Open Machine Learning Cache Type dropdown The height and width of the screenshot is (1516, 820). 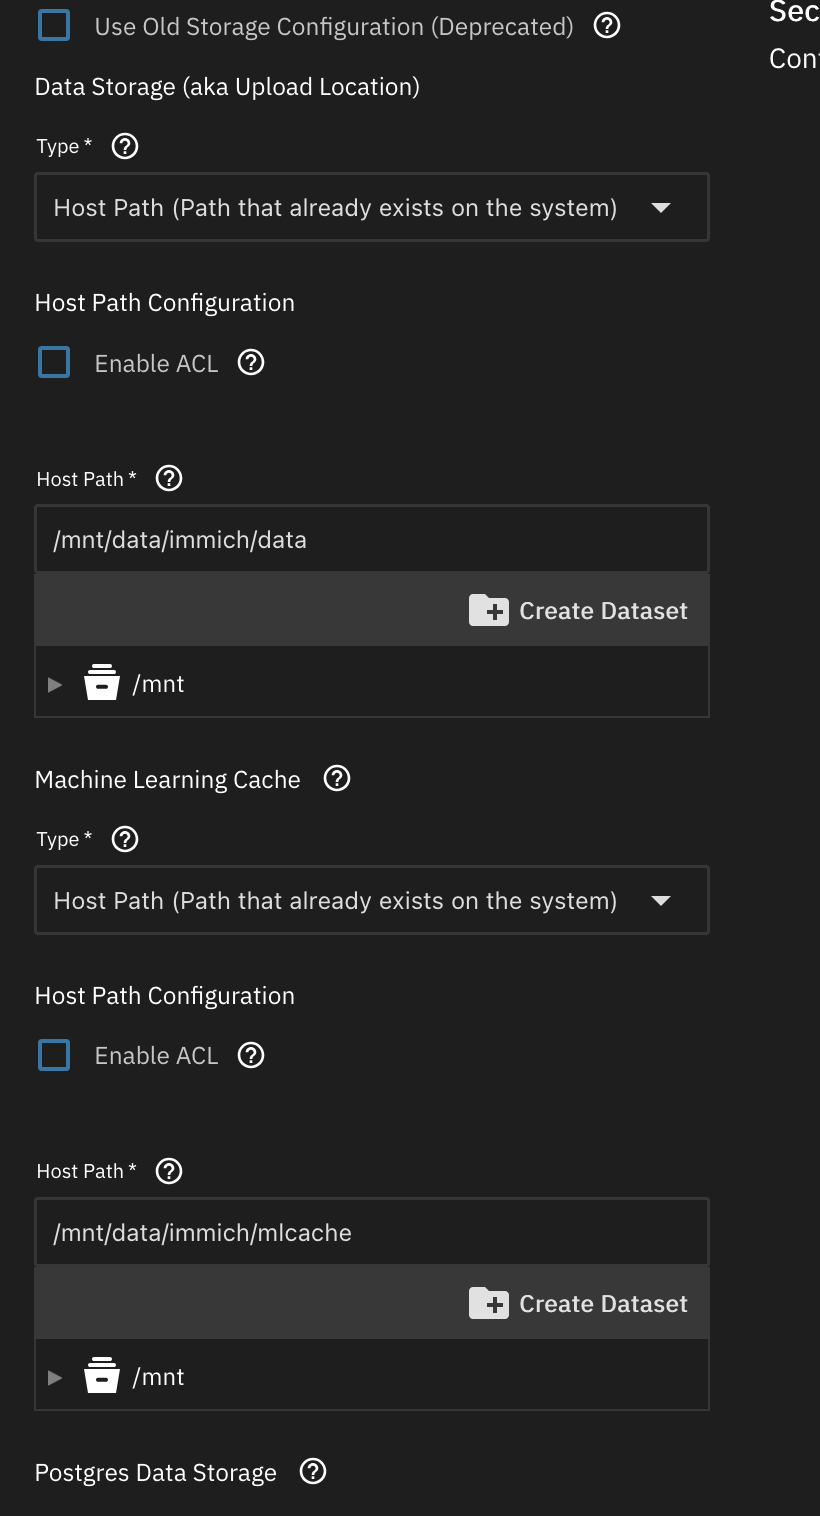371,900
